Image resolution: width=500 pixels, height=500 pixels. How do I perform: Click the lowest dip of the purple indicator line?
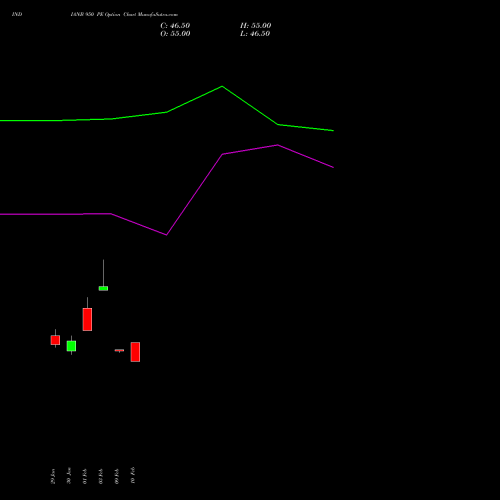coord(166,235)
